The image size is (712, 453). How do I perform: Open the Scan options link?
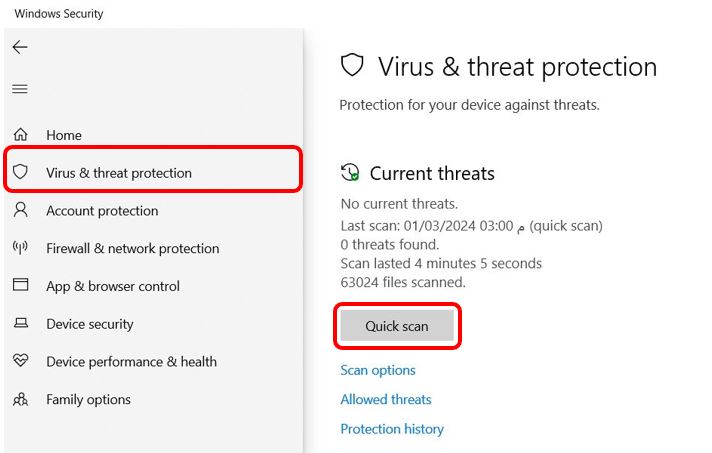pos(378,370)
